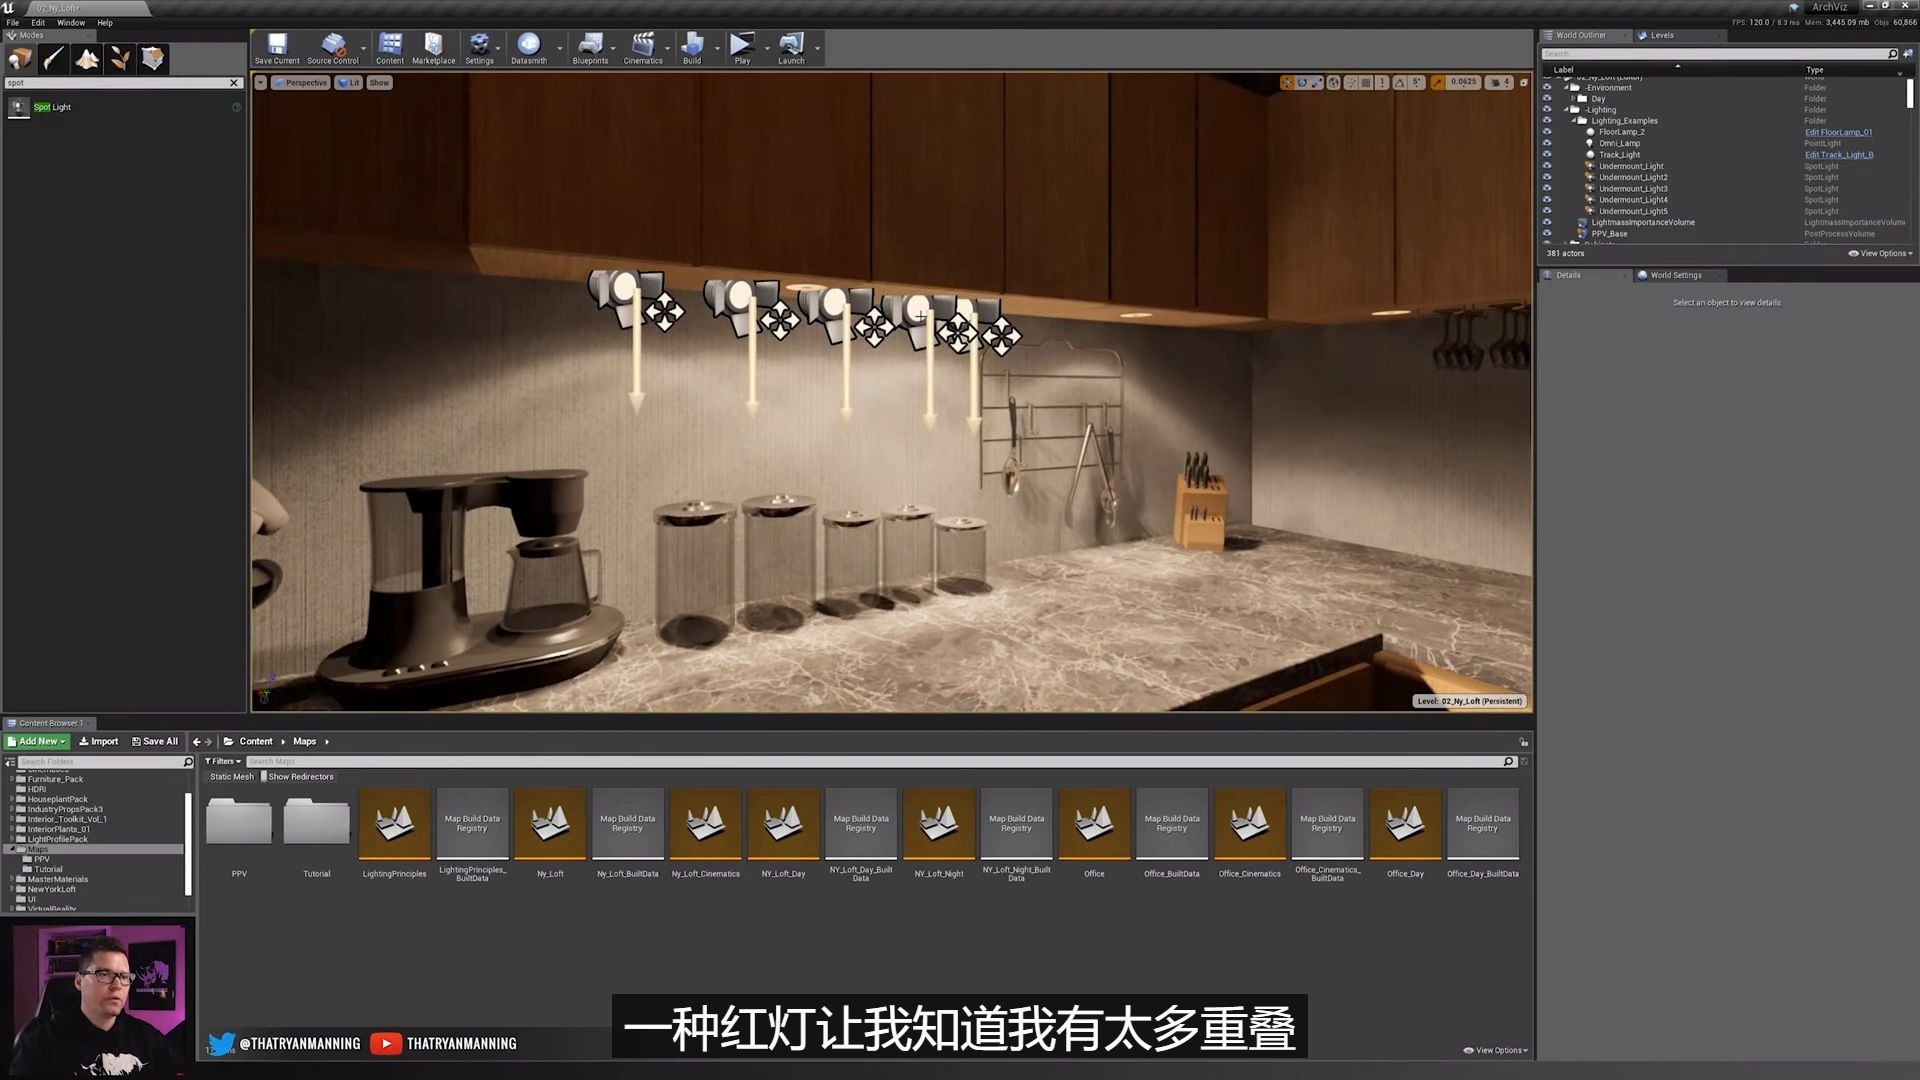Viewport: 1920px width, 1080px height.
Task: Click the Settings toolbar icon
Action: [480, 48]
